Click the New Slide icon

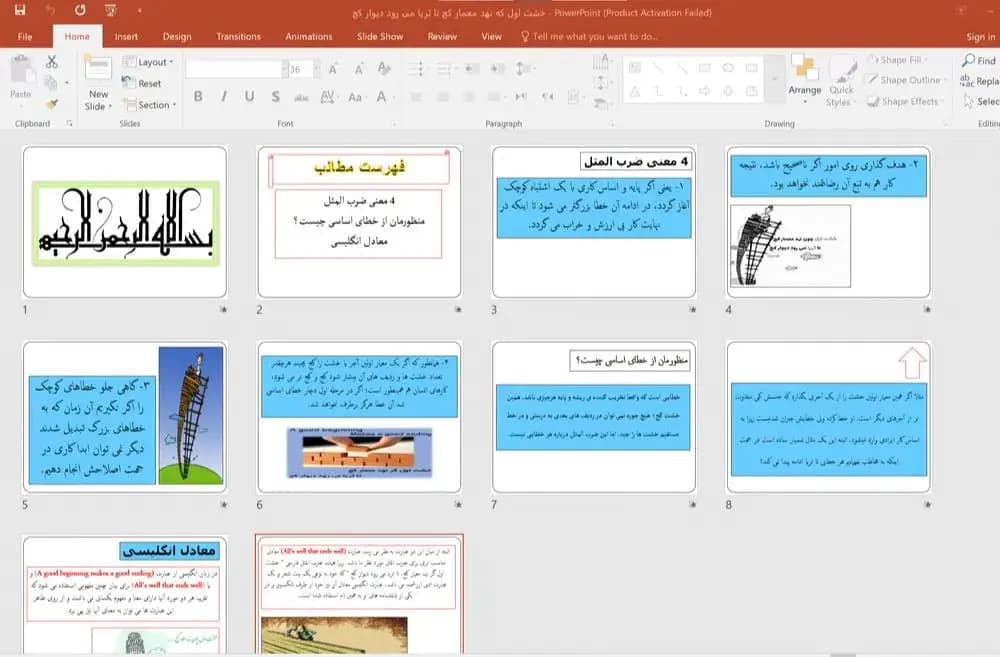(x=98, y=68)
